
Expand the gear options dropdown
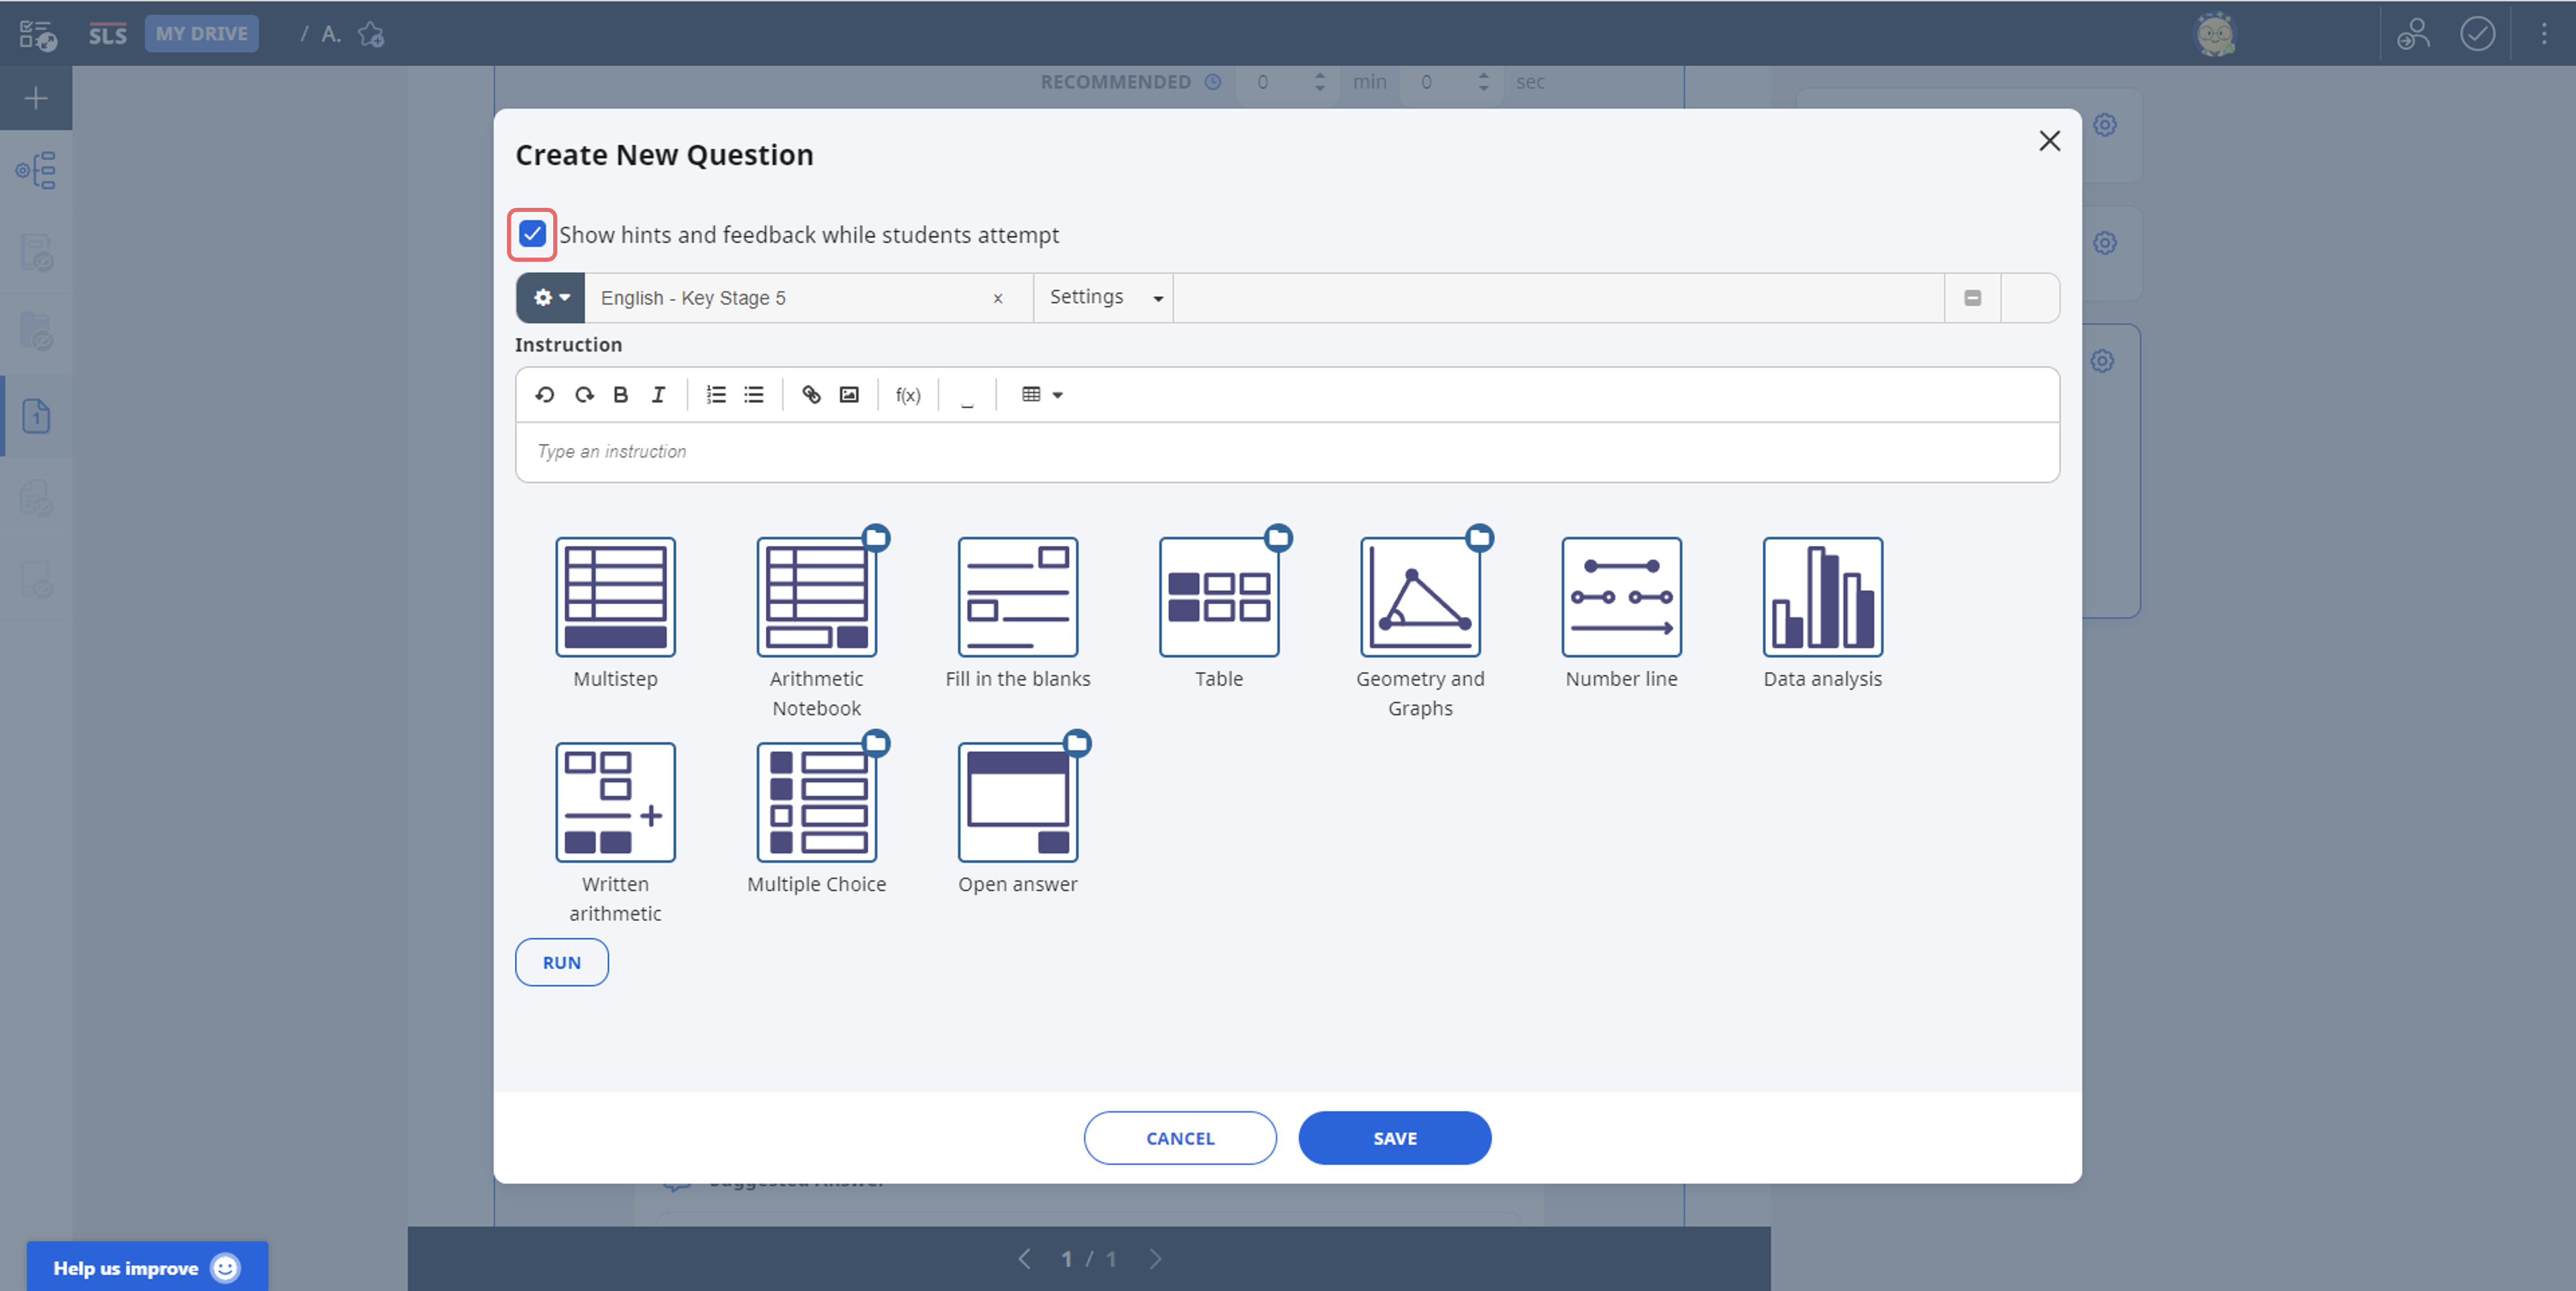[551, 298]
